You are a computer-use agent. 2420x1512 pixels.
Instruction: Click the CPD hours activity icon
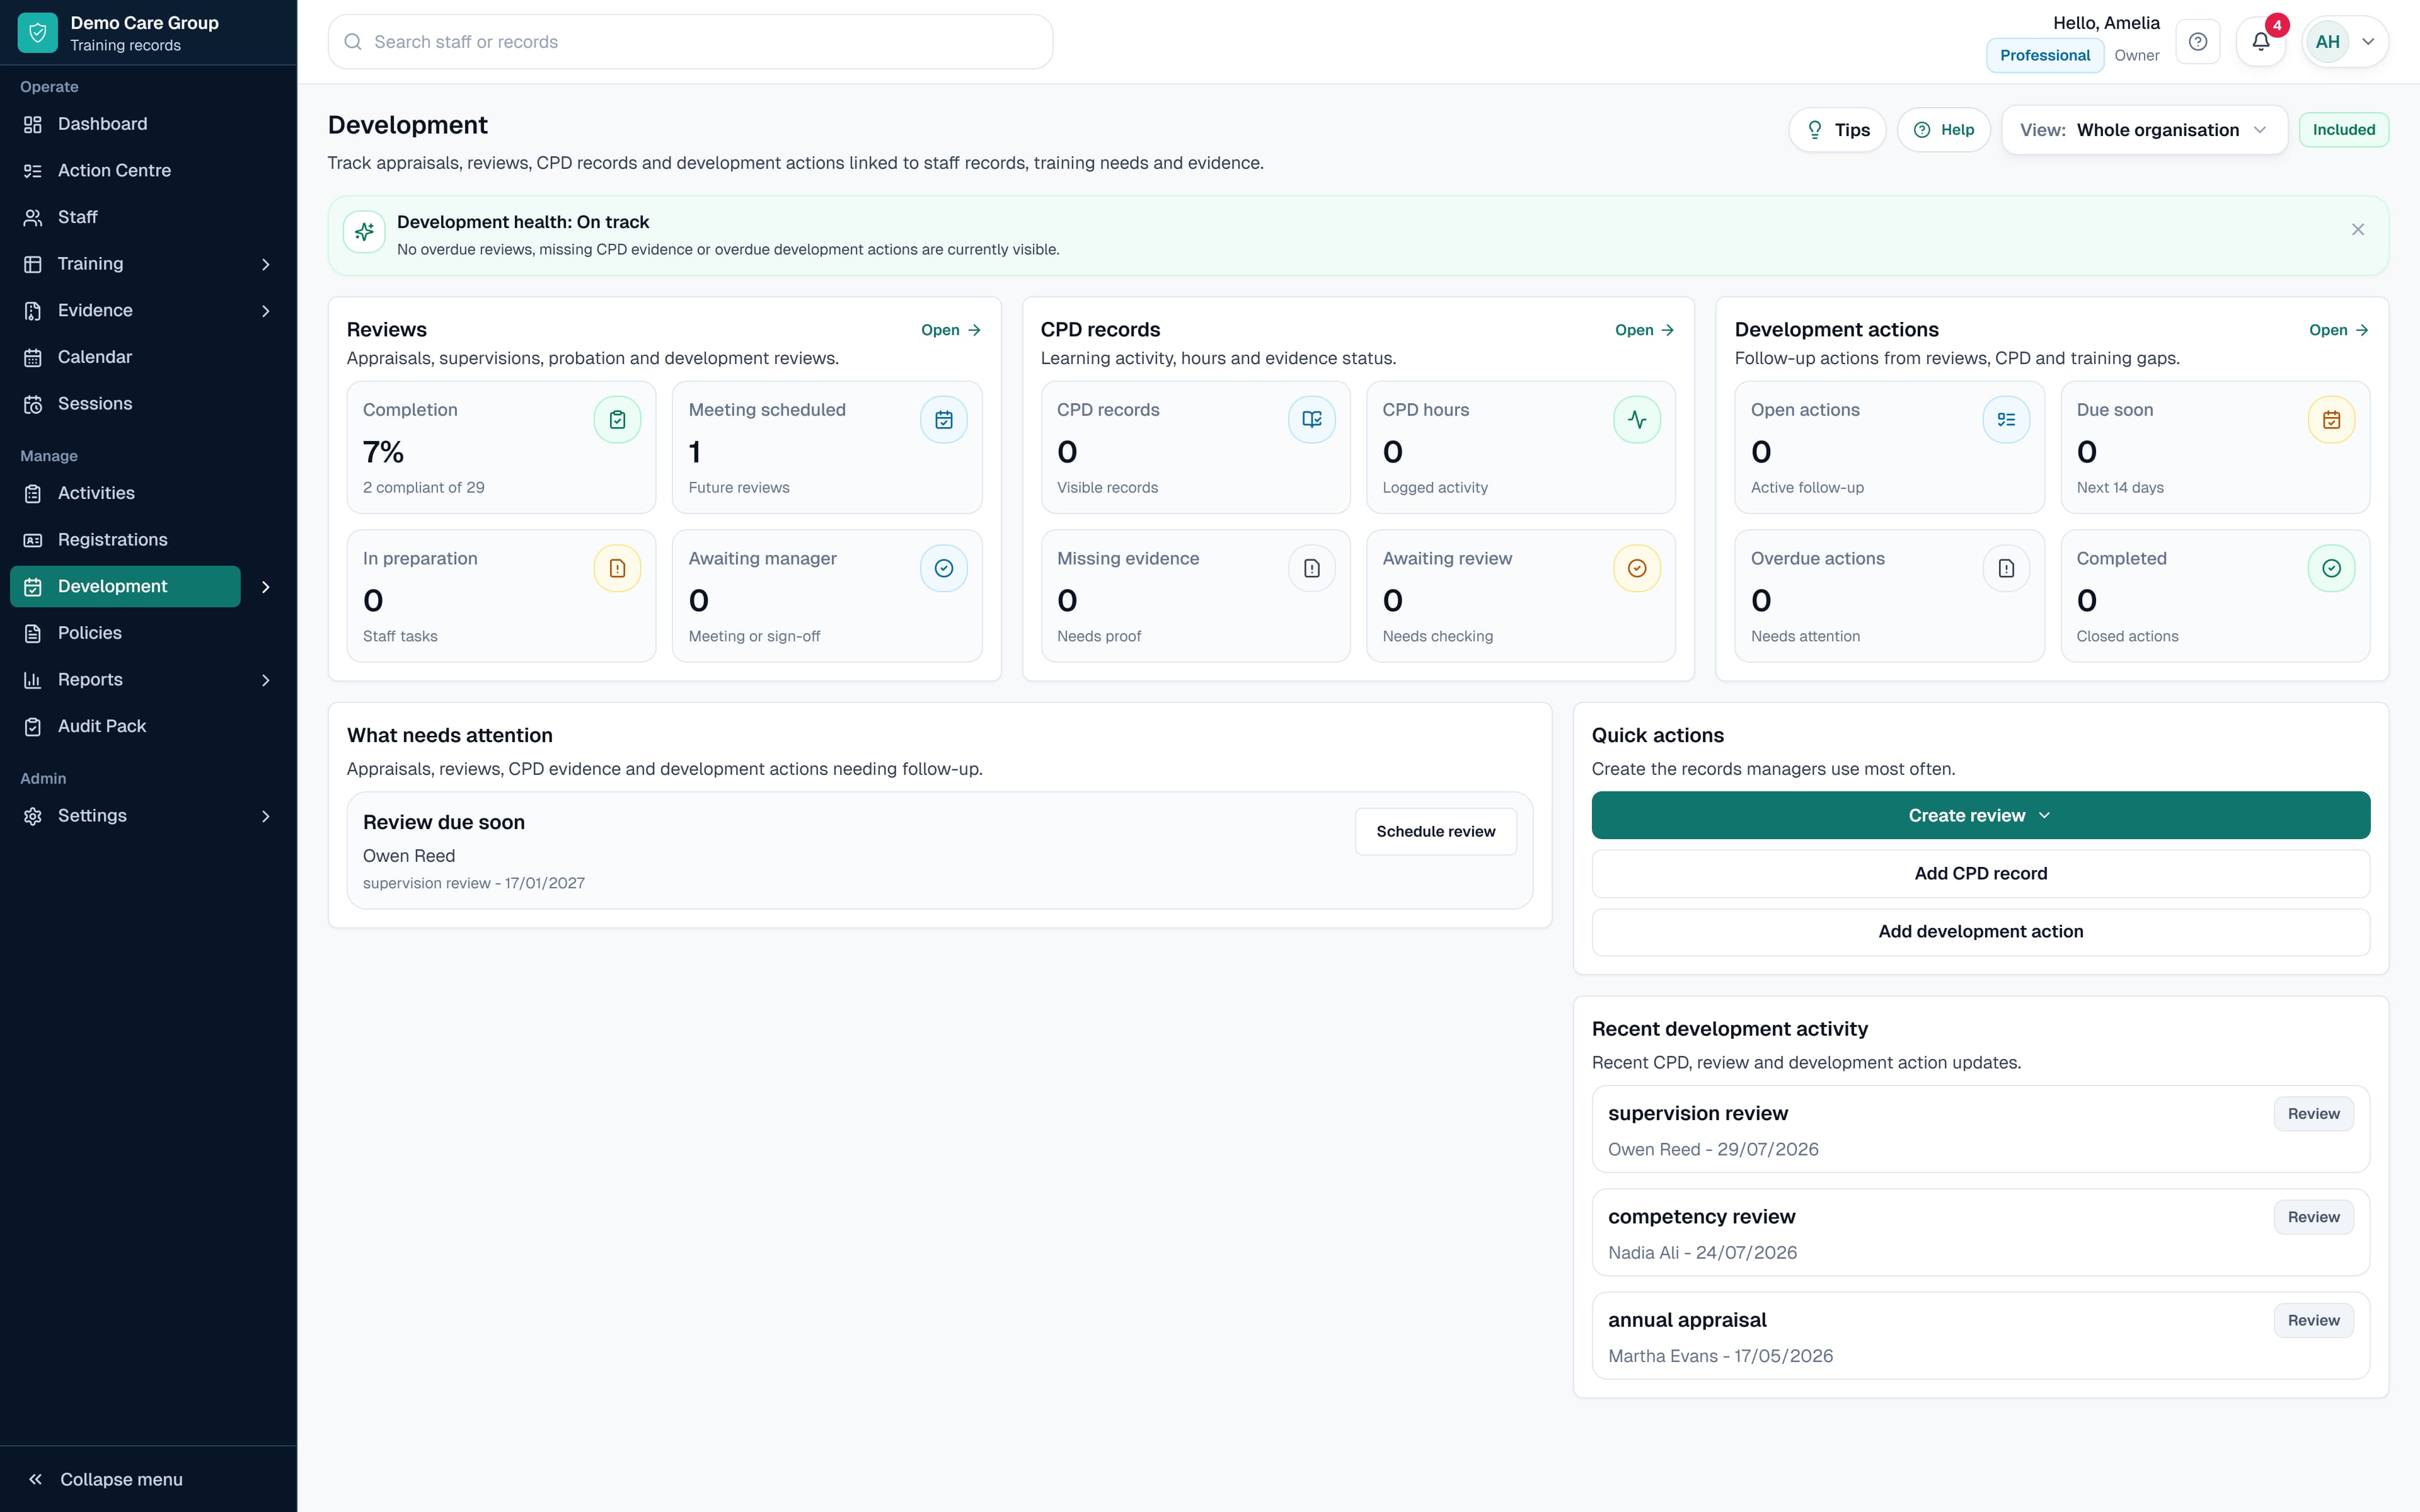pos(1637,420)
